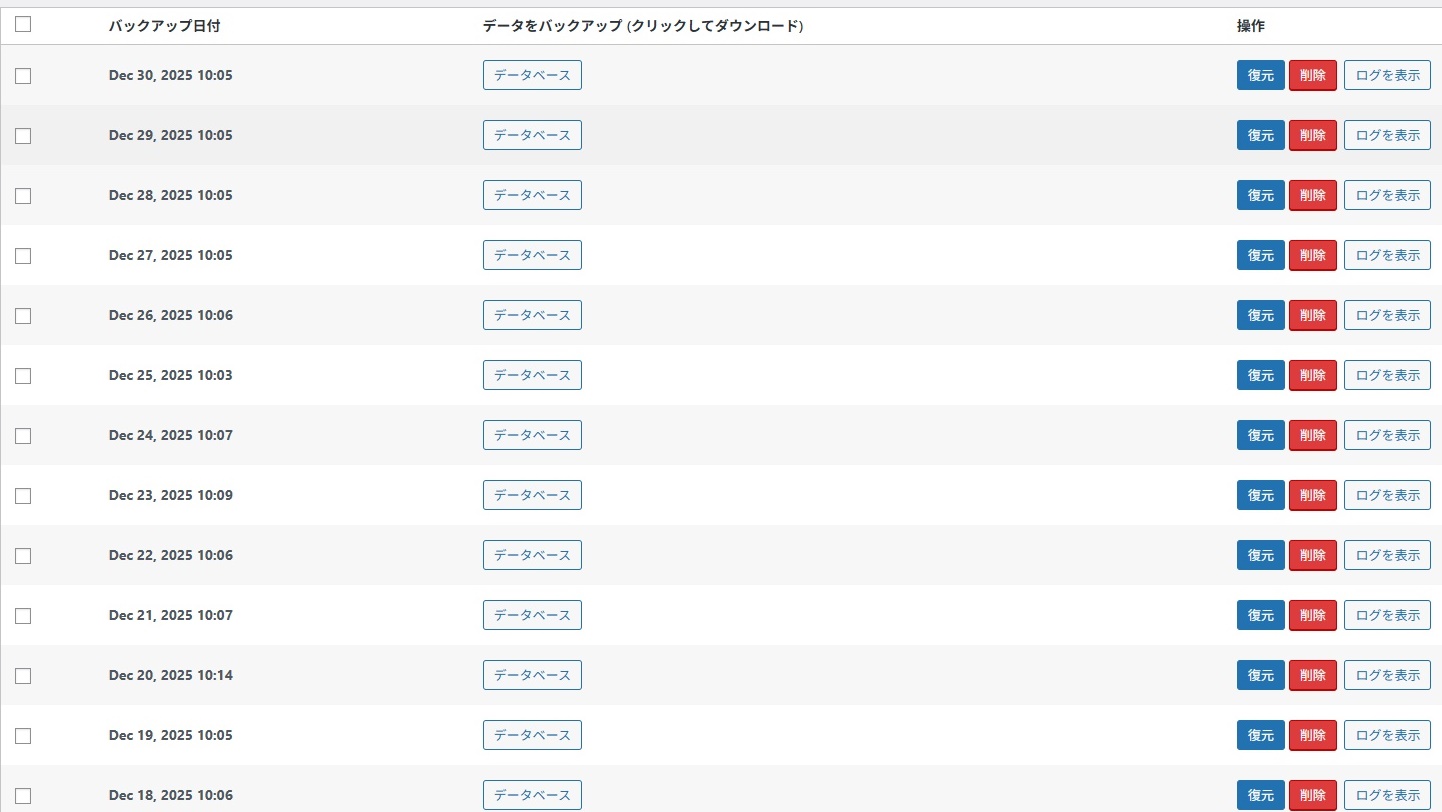Restore (復元) the Dec 30, 2025 backup

[1260, 75]
